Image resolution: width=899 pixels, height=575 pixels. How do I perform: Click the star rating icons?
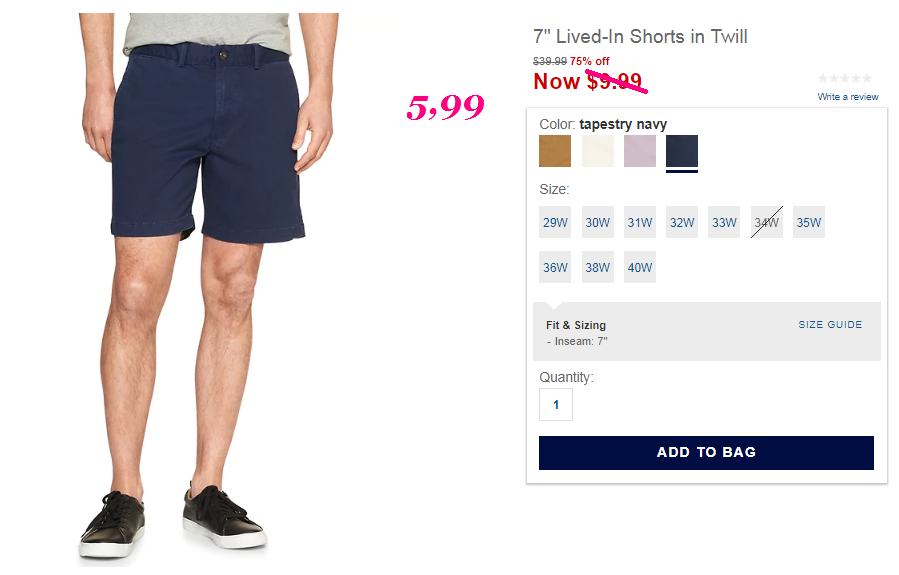[845, 78]
